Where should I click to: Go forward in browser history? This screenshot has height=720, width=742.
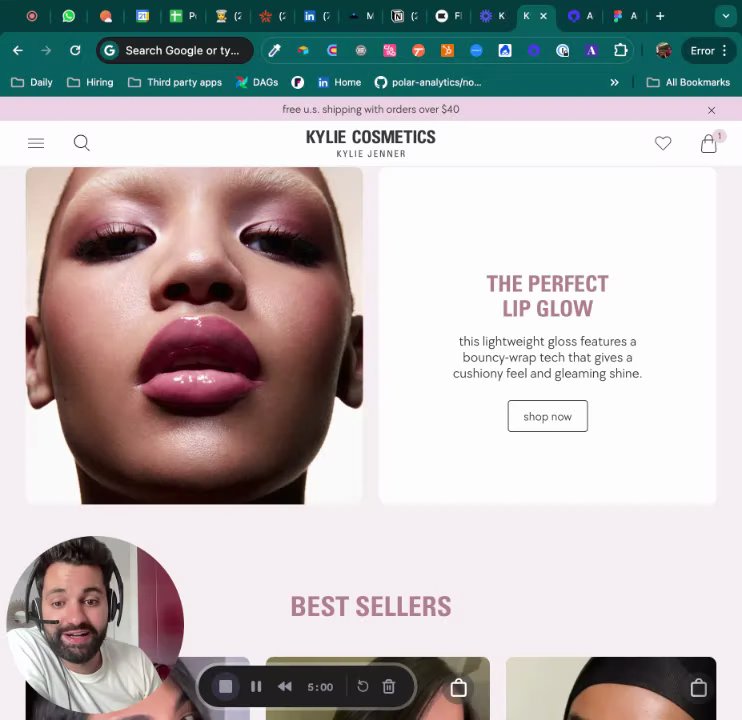[46, 50]
